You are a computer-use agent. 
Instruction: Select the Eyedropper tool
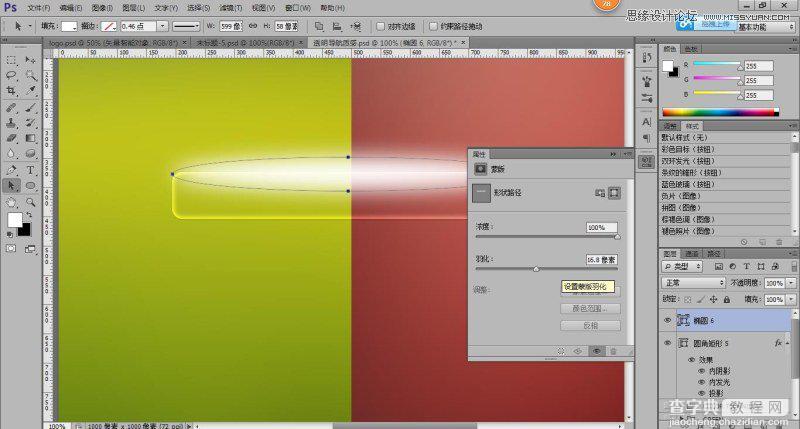pos(31,90)
